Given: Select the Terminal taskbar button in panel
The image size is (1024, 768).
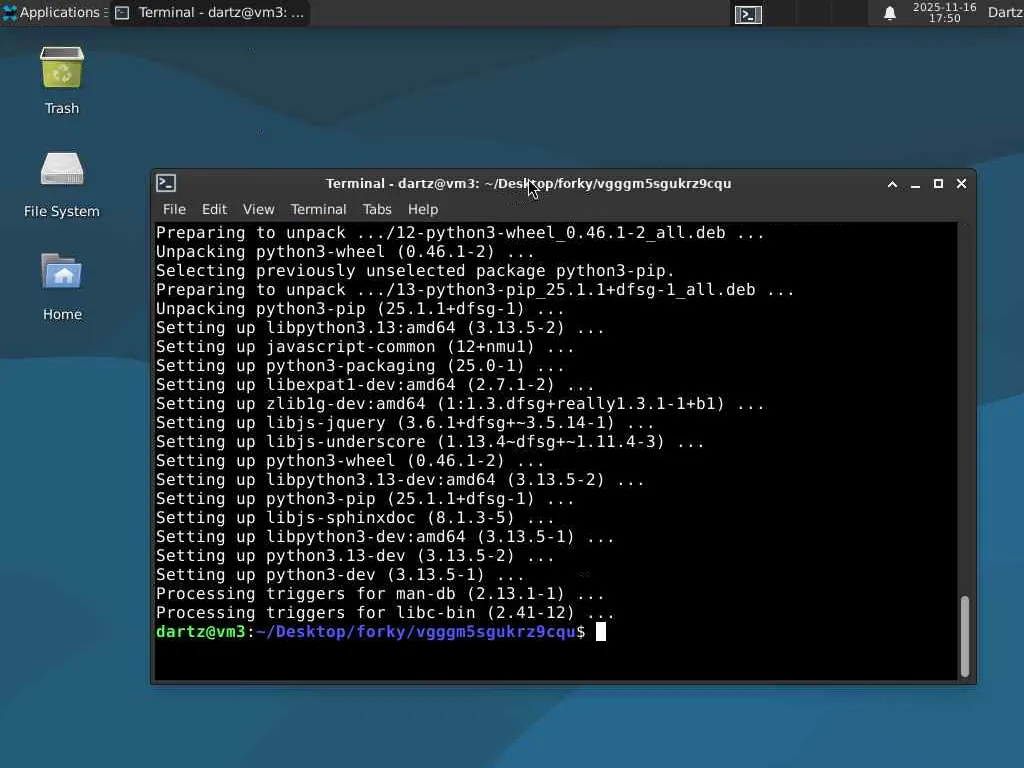Looking at the screenshot, I should pyautogui.click(x=210, y=12).
